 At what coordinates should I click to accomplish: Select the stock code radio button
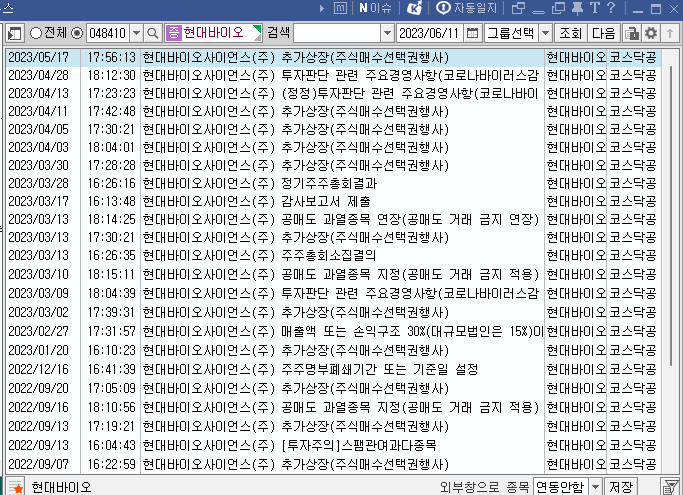(x=77, y=33)
